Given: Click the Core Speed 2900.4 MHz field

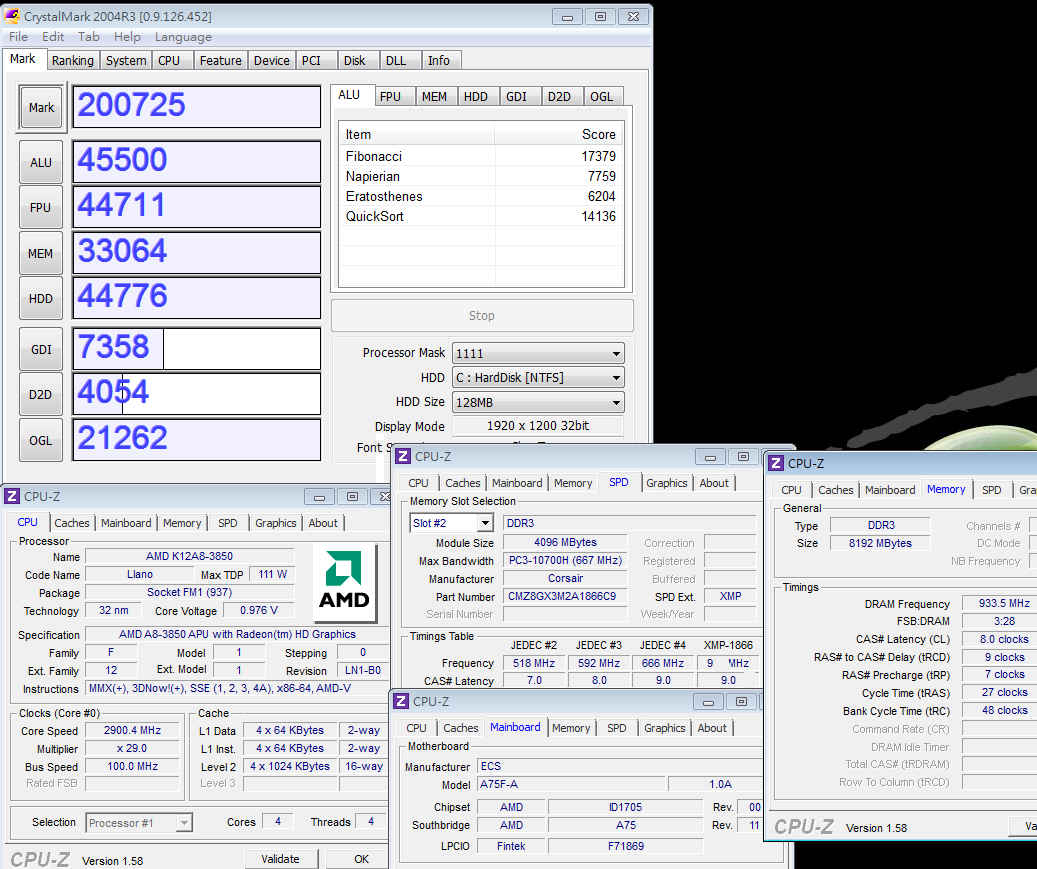Looking at the screenshot, I should (132, 731).
